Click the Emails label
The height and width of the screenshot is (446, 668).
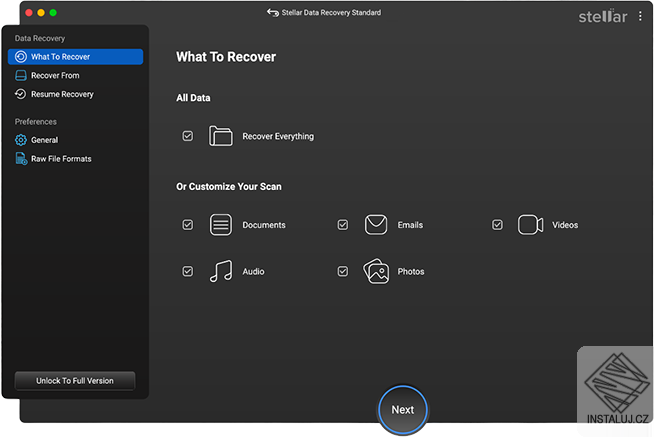point(410,225)
